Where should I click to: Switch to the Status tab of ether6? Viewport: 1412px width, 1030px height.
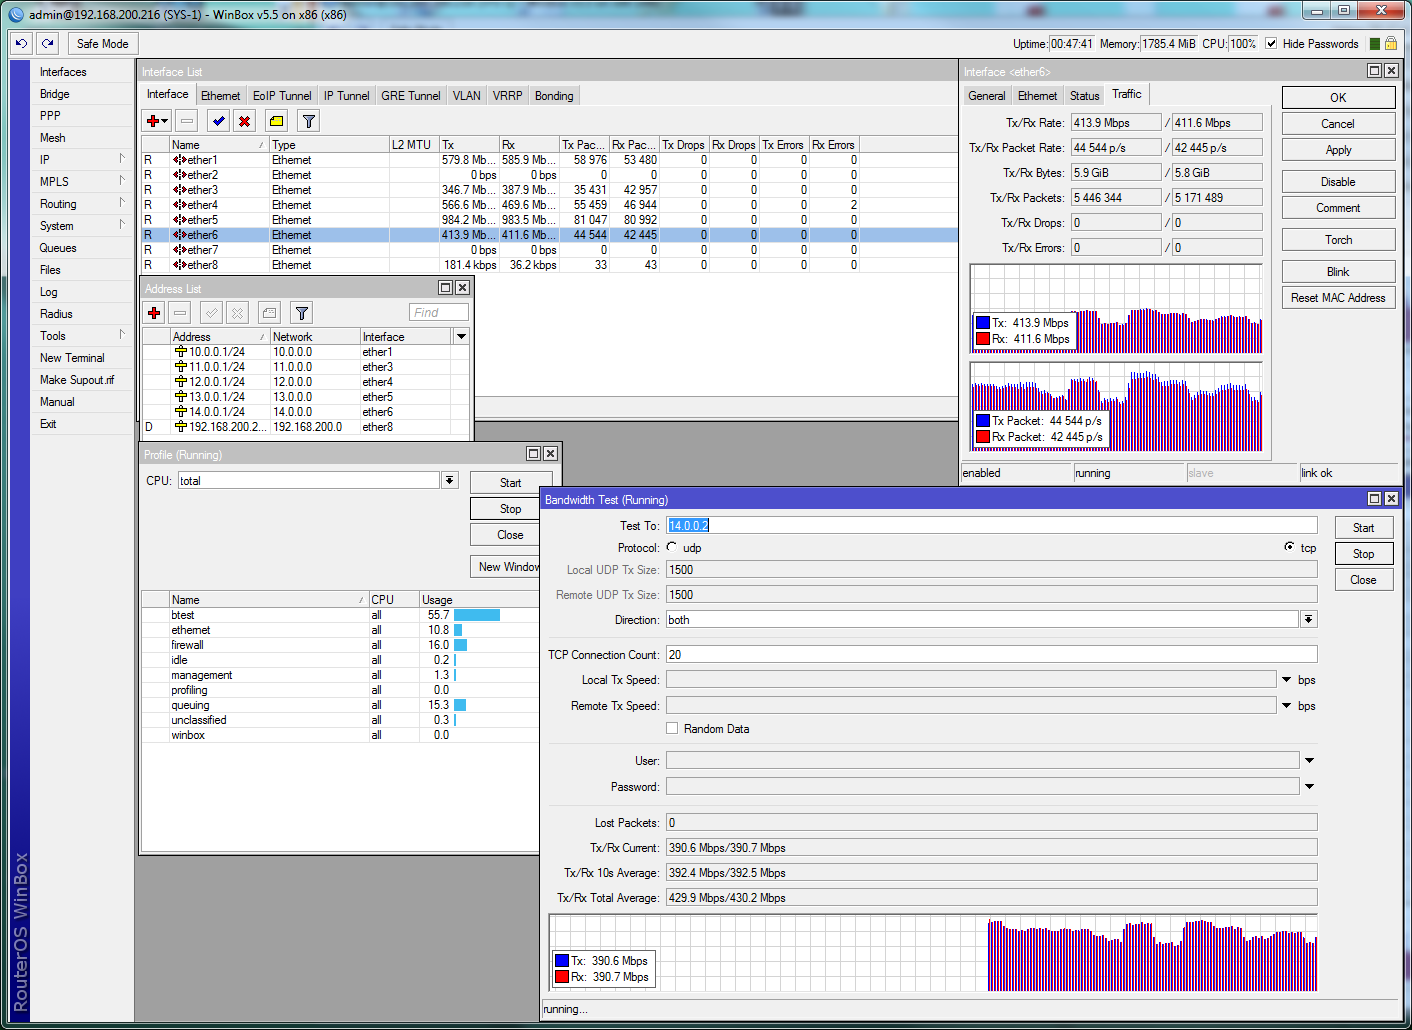tap(1084, 94)
